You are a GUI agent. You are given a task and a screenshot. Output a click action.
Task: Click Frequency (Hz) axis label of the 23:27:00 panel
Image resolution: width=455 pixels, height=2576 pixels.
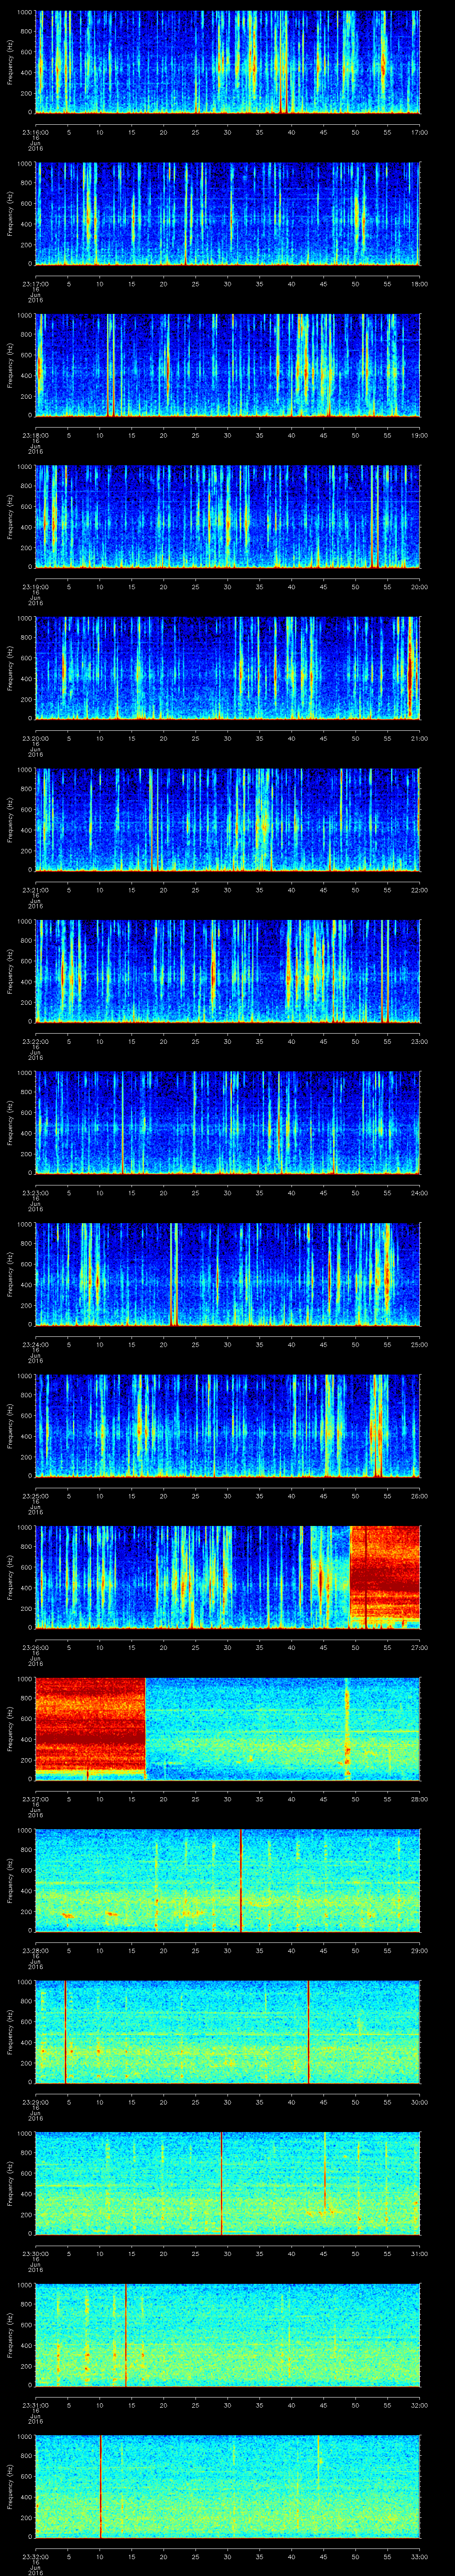(x=10, y=1728)
